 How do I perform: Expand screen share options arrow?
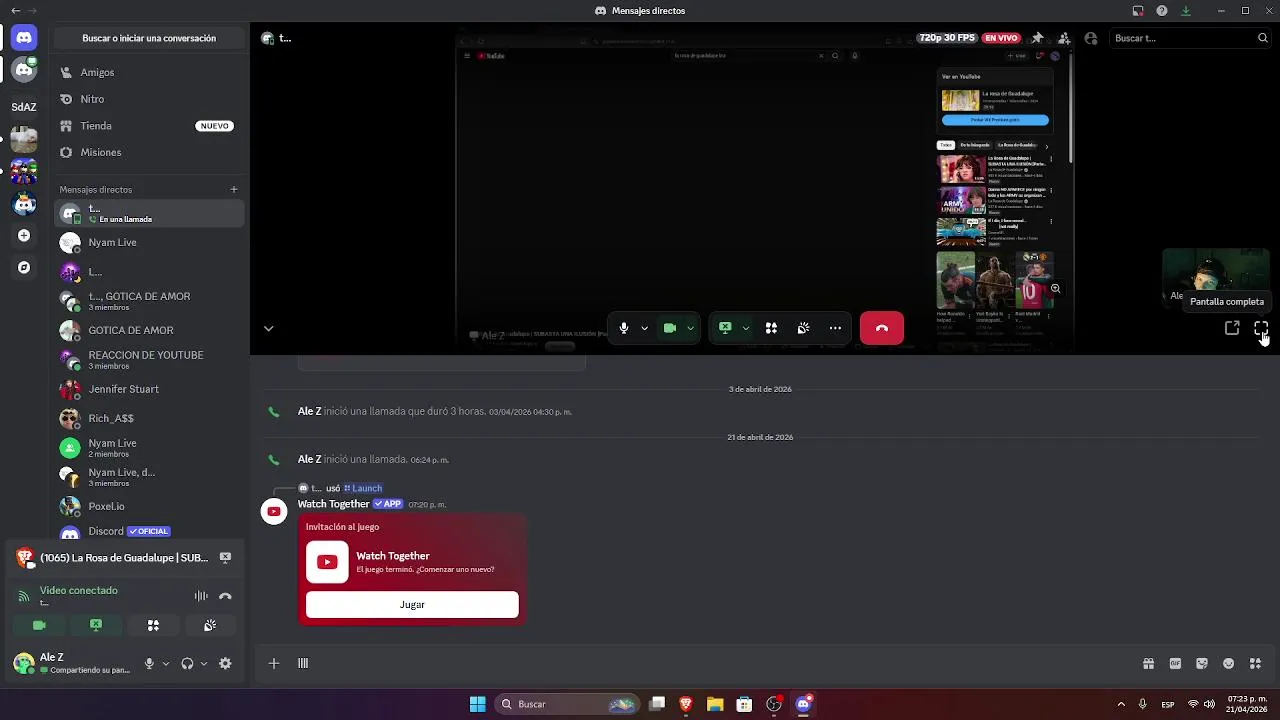click(745, 328)
